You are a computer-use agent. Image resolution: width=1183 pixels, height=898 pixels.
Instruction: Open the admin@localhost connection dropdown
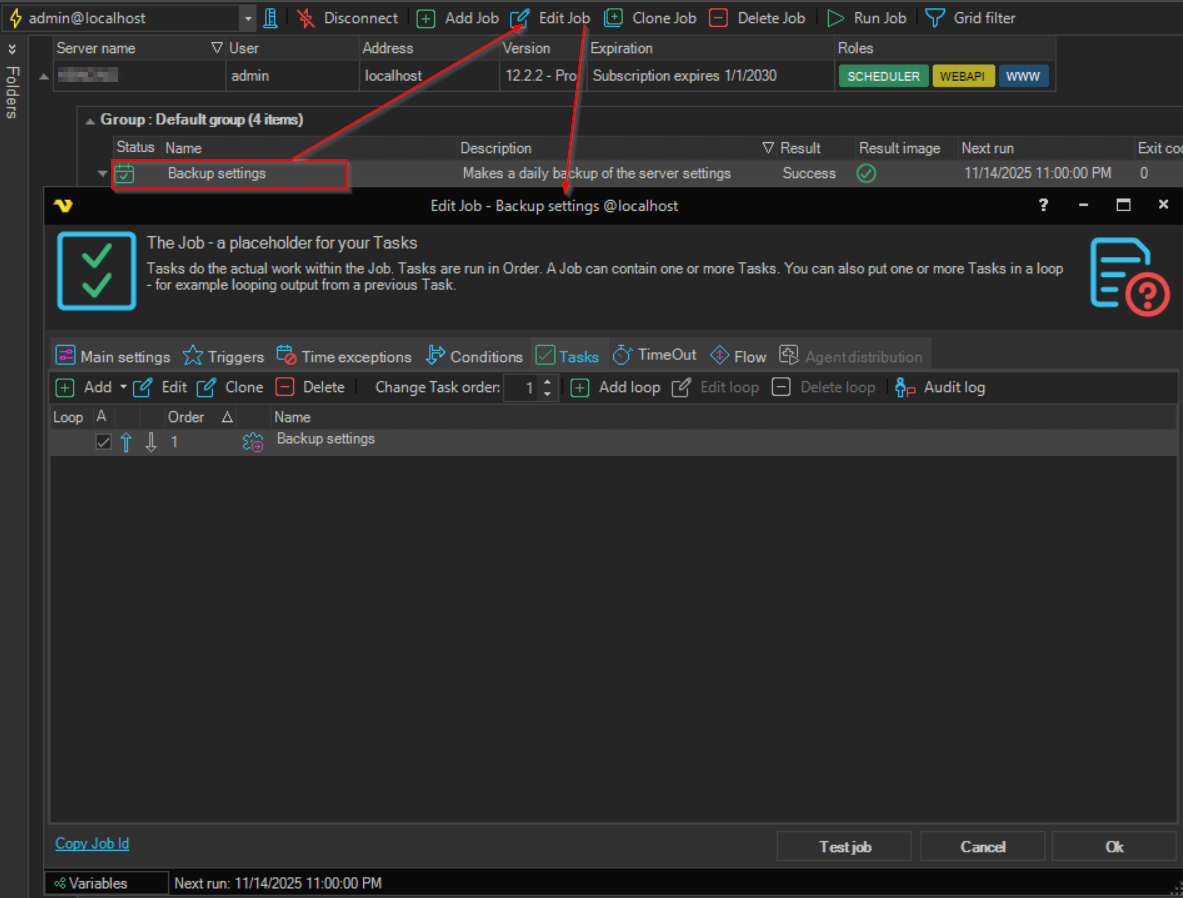pyautogui.click(x=248, y=18)
